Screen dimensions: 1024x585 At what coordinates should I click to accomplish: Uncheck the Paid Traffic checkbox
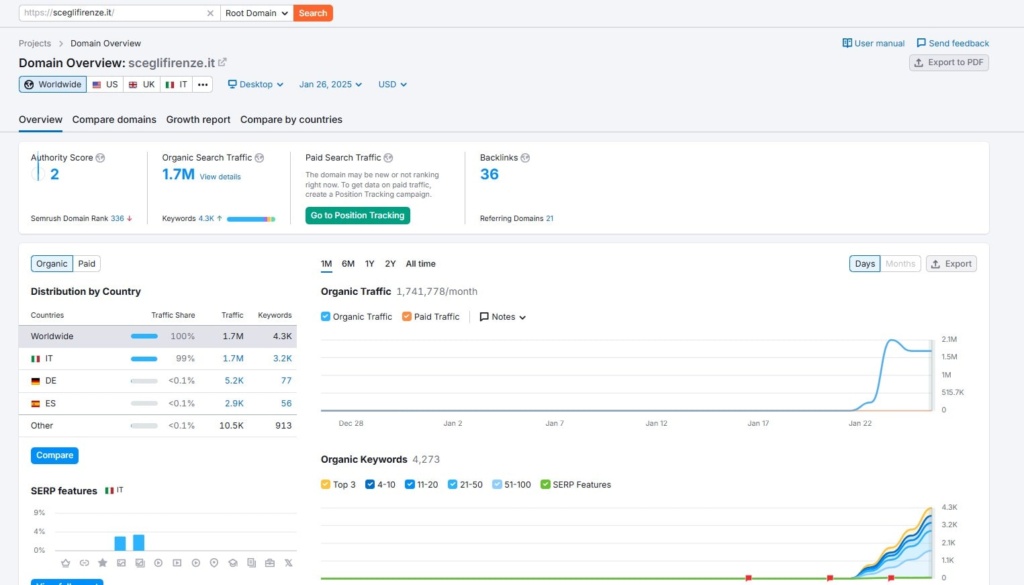(407, 317)
